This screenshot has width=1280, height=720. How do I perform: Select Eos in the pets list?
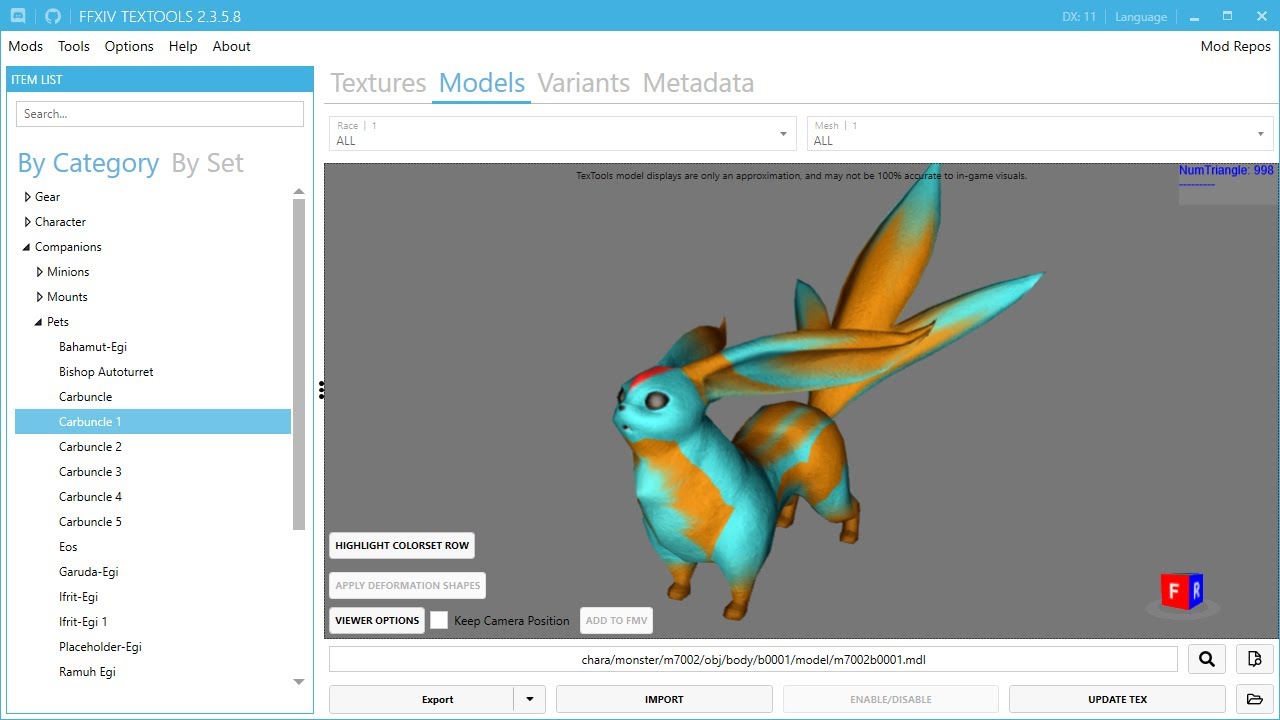pos(68,547)
